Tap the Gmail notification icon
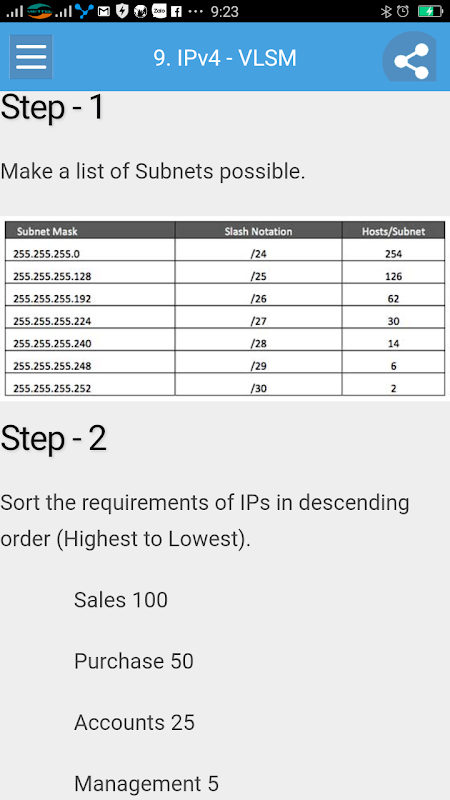The width and height of the screenshot is (450, 800). pos(104,11)
